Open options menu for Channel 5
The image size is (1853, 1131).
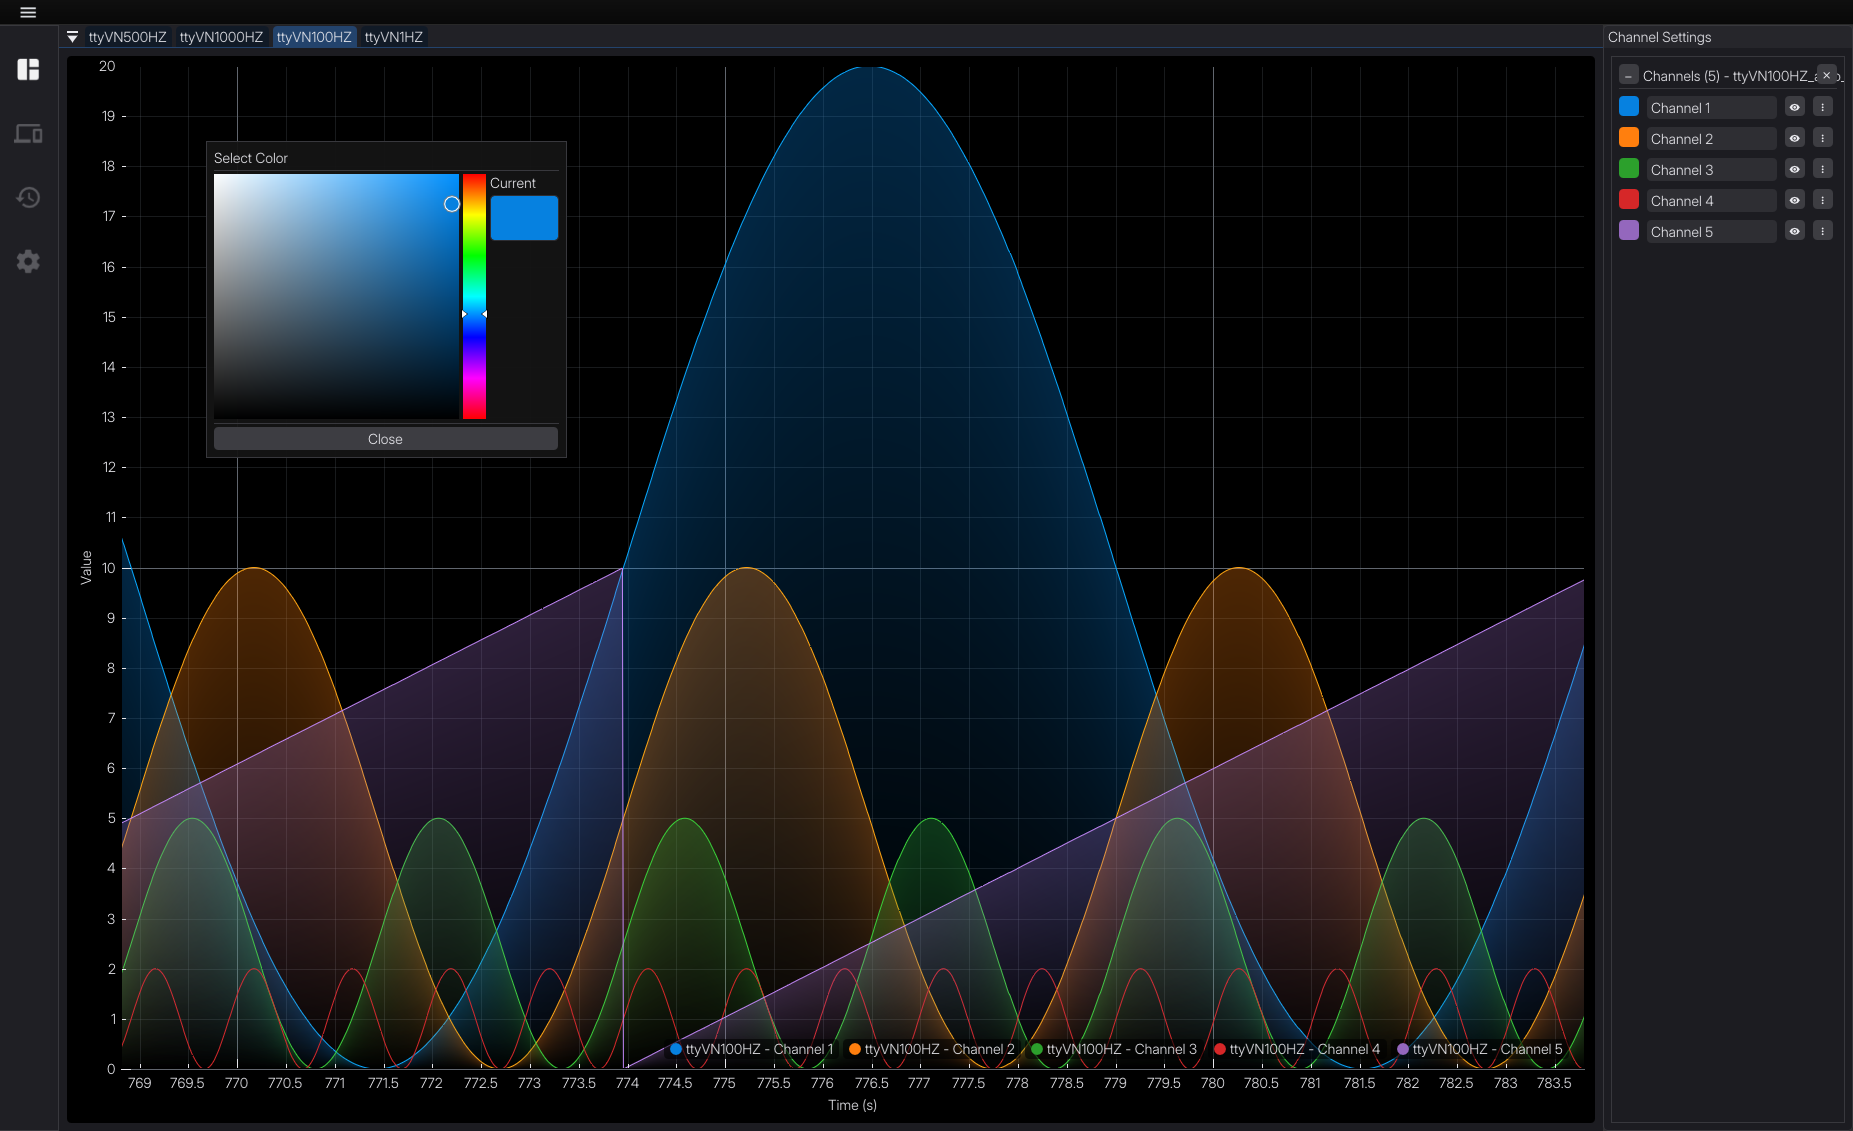(1822, 231)
